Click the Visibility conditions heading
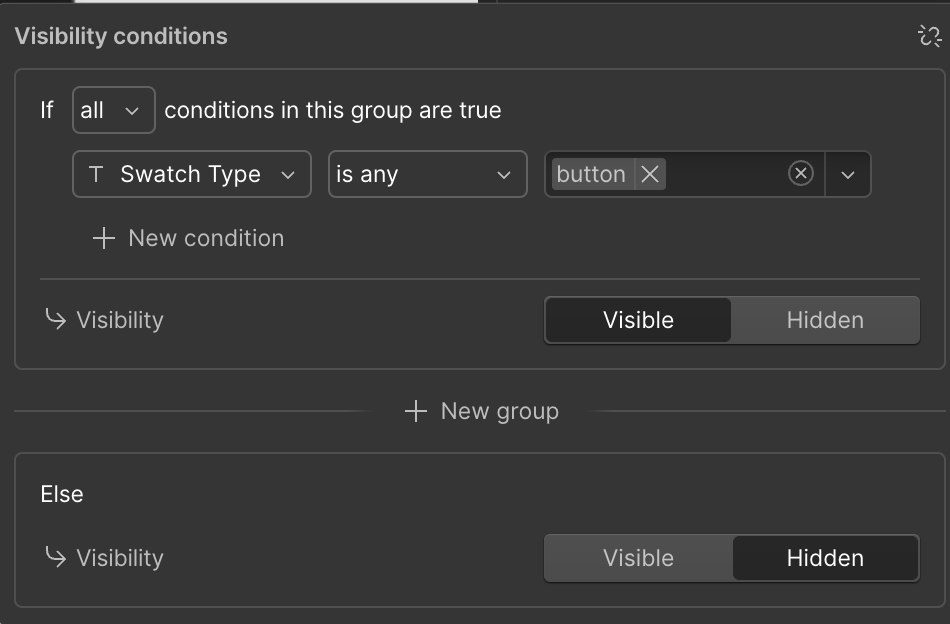Screen dimensions: 950x624 (121, 37)
